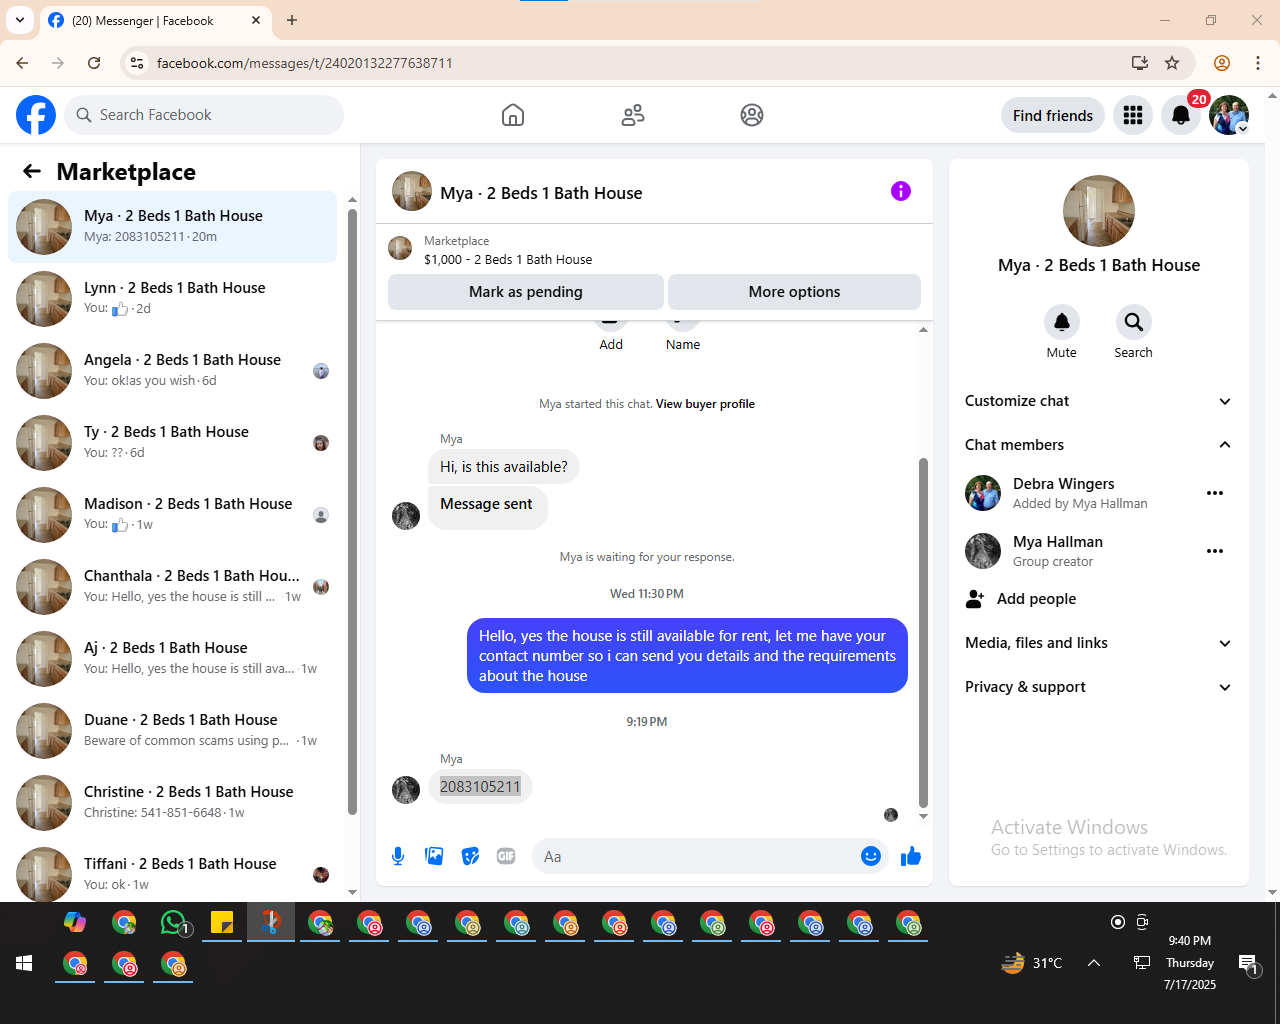Go back in the browser

22,63
